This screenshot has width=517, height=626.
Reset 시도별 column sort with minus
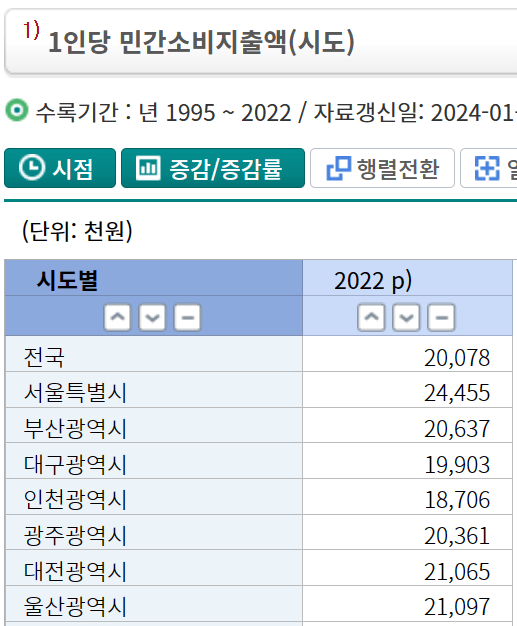[x=187, y=317]
